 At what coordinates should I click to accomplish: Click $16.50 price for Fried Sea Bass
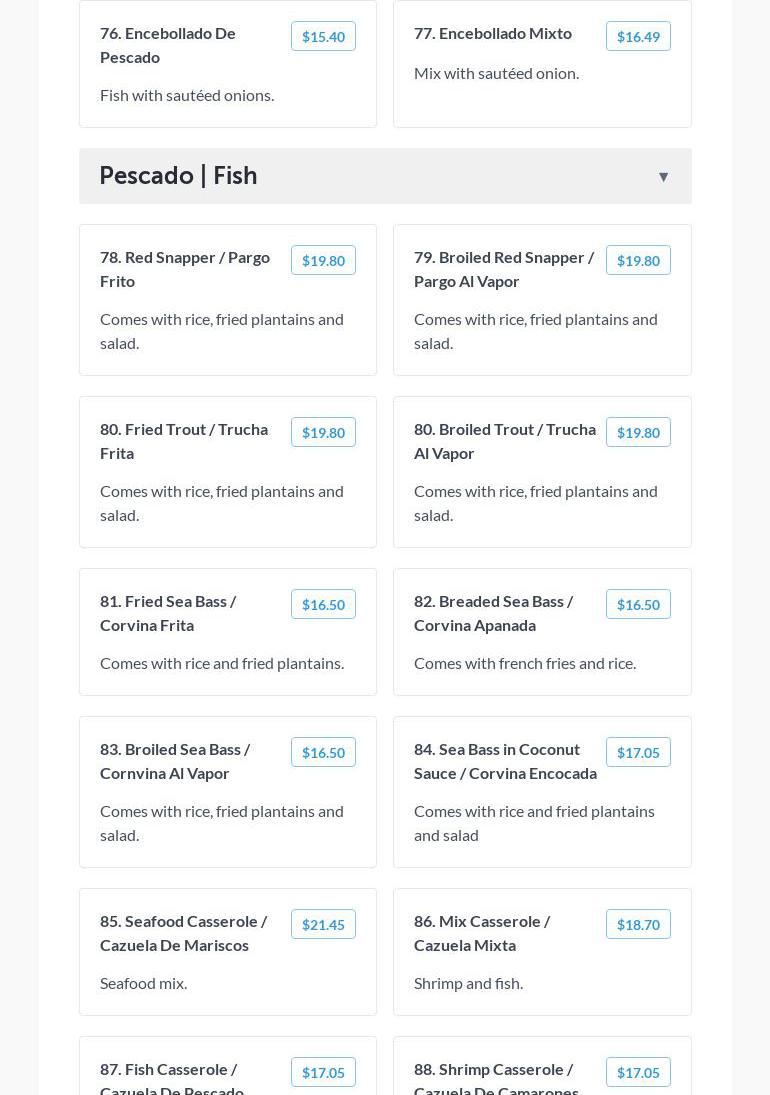coord(323,604)
